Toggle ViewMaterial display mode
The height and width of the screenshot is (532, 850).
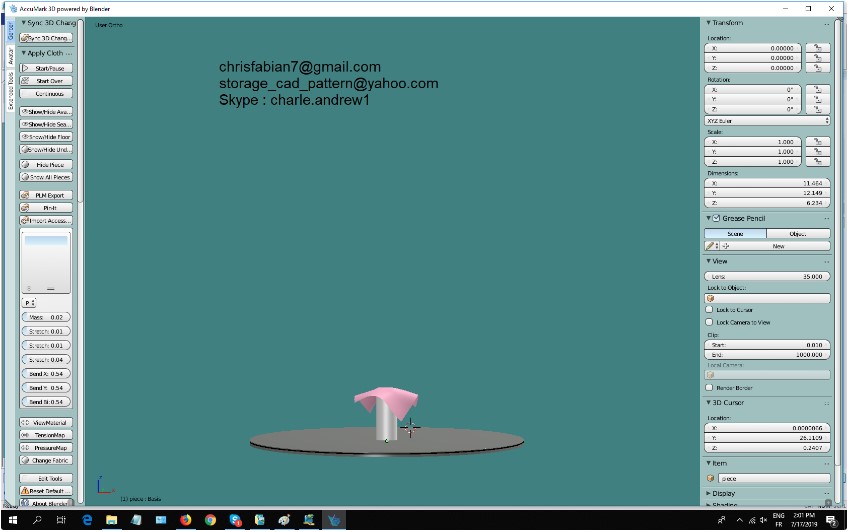(46, 422)
